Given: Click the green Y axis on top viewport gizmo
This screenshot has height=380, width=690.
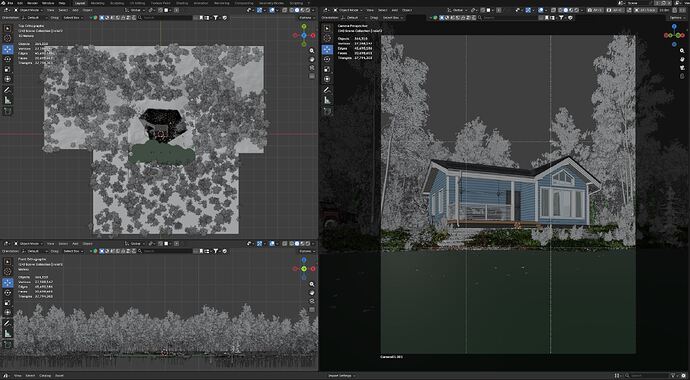Looking at the screenshot, I should pos(304,26).
